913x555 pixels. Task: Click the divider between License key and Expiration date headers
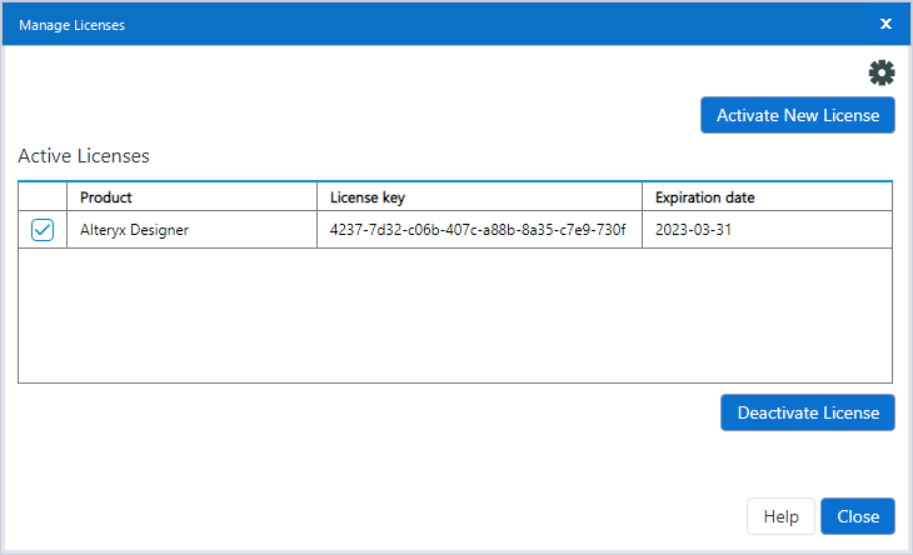(642, 197)
